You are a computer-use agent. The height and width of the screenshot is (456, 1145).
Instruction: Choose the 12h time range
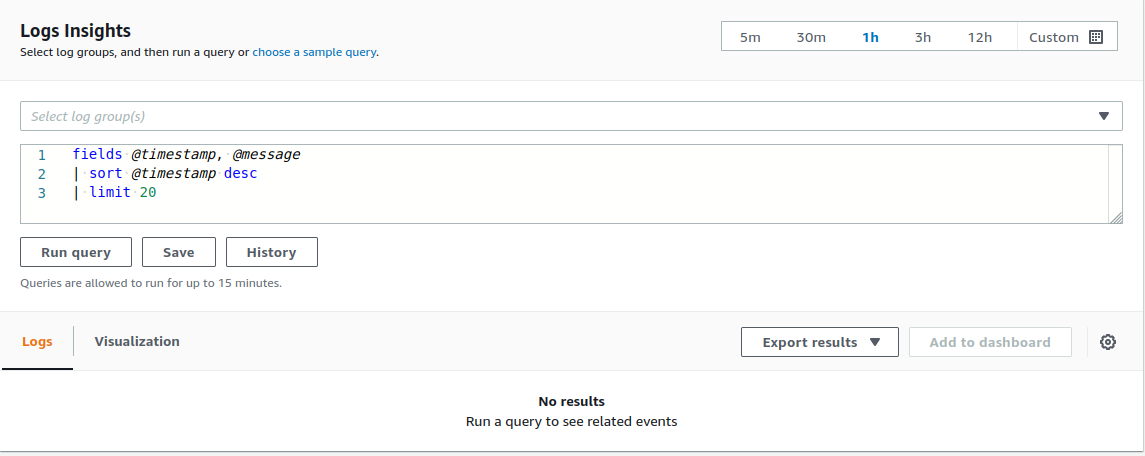point(980,37)
